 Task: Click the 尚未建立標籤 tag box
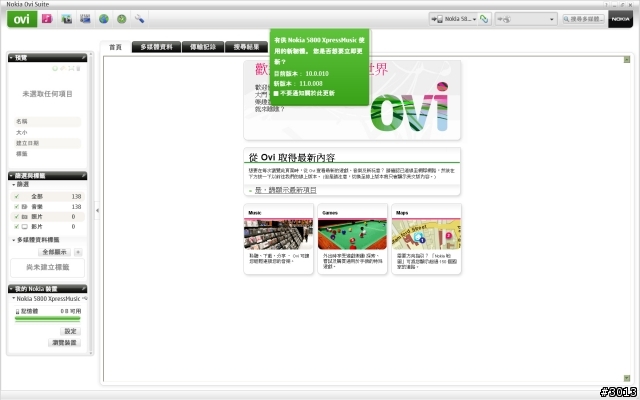coord(47,267)
